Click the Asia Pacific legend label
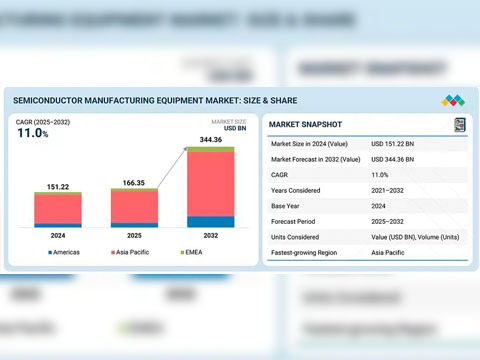This screenshot has width=480, height=360. pyautogui.click(x=132, y=252)
